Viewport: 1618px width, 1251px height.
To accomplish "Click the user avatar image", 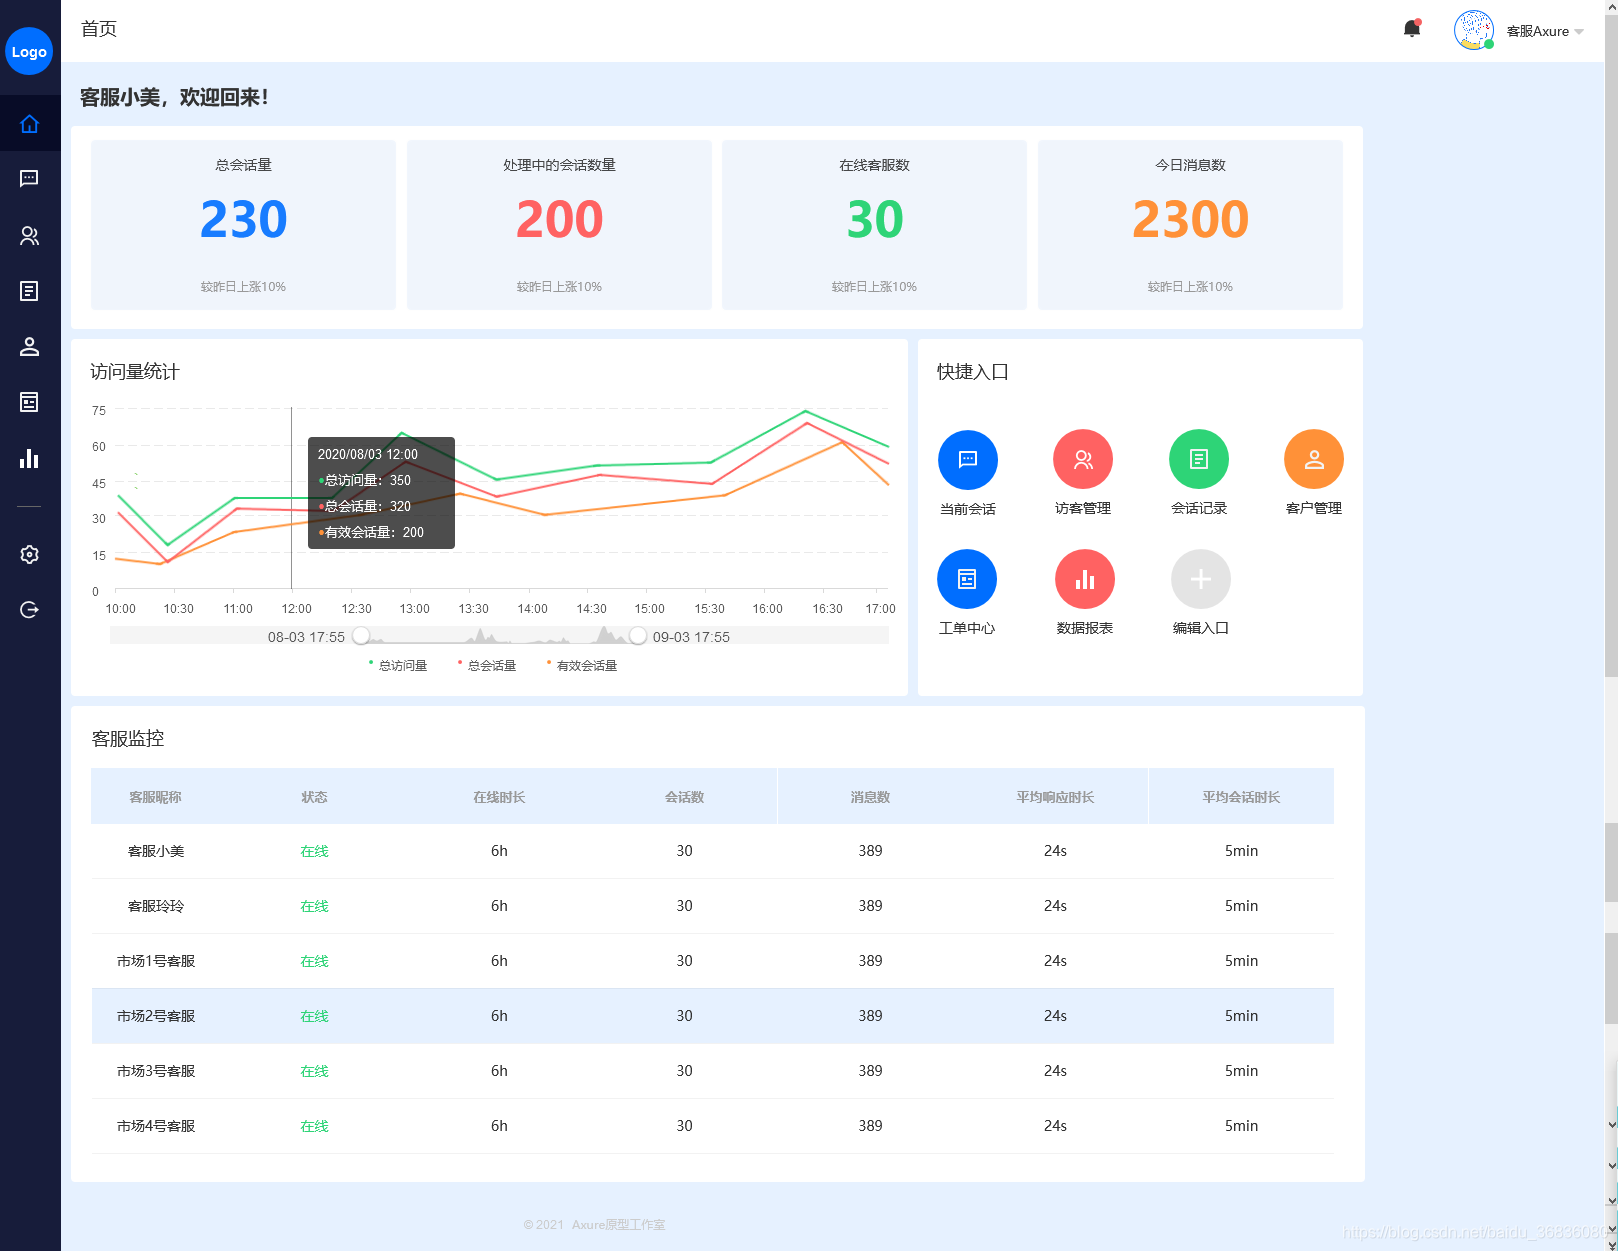I will click(1473, 30).
